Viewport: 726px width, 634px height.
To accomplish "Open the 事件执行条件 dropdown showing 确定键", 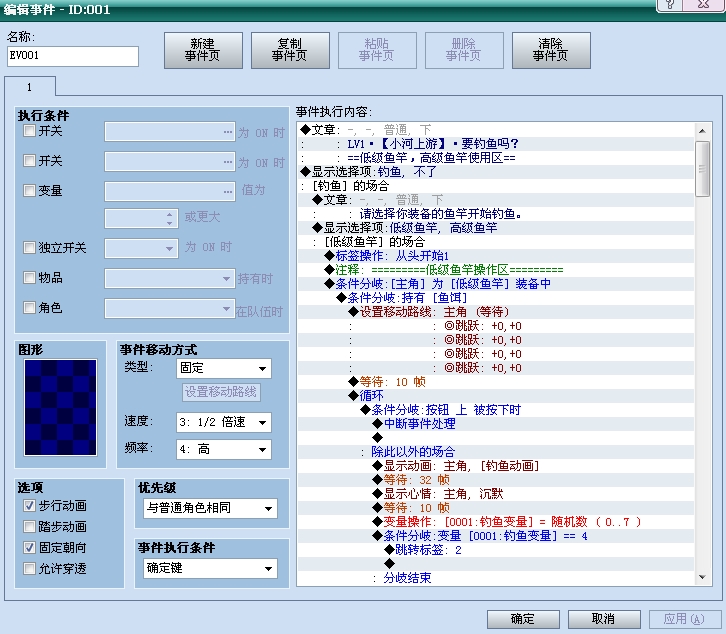I will [210, 568].
